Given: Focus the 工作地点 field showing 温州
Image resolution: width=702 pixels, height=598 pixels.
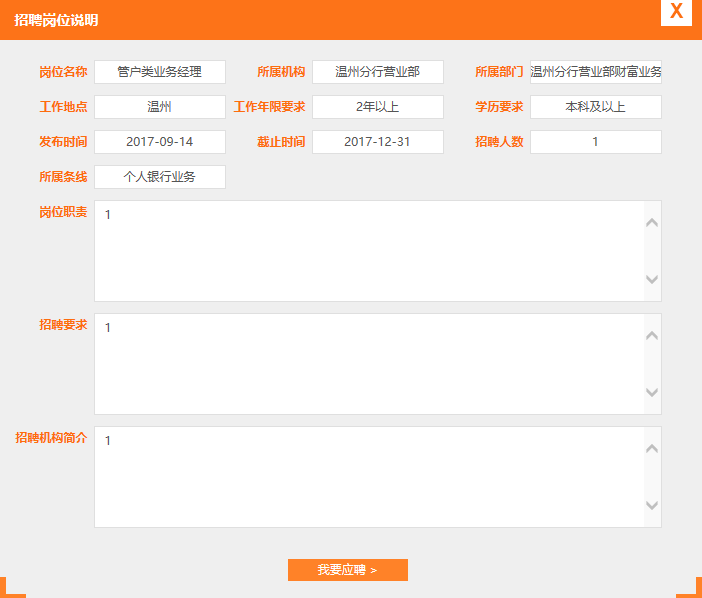Looking at the screenshot, I should [x=160, y=107].
